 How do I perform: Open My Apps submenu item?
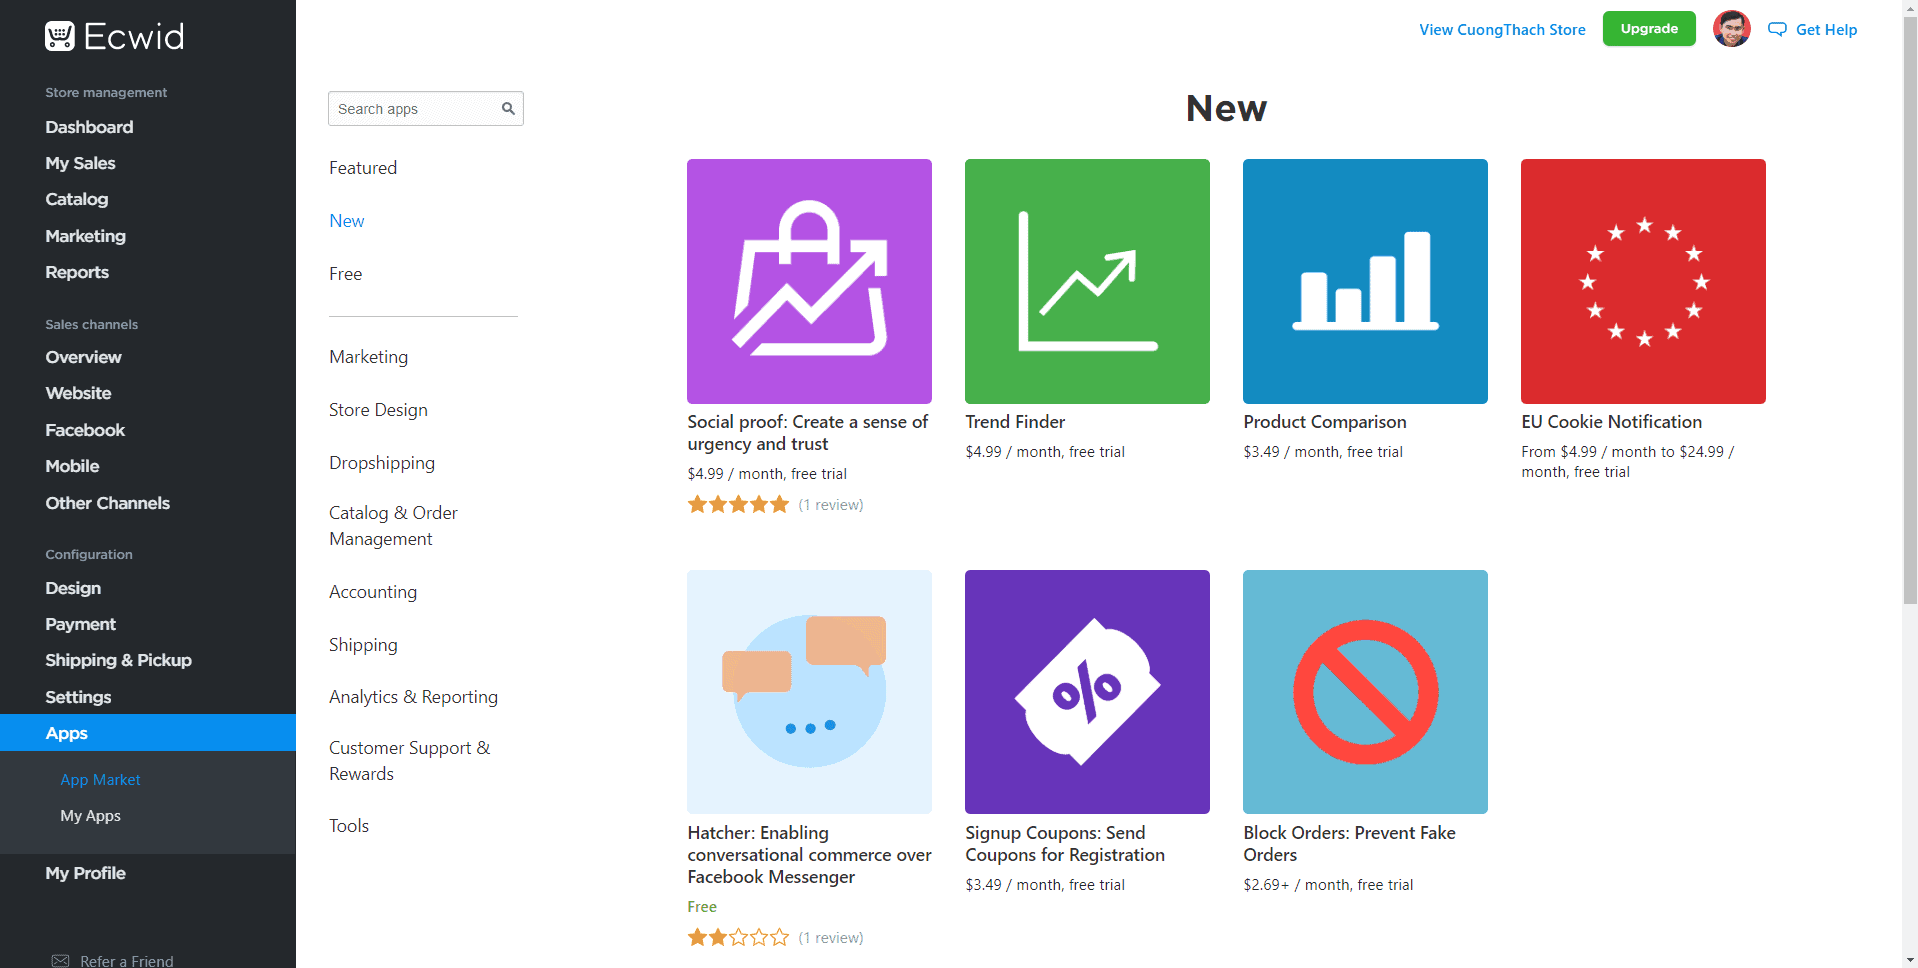click(90, 816)
